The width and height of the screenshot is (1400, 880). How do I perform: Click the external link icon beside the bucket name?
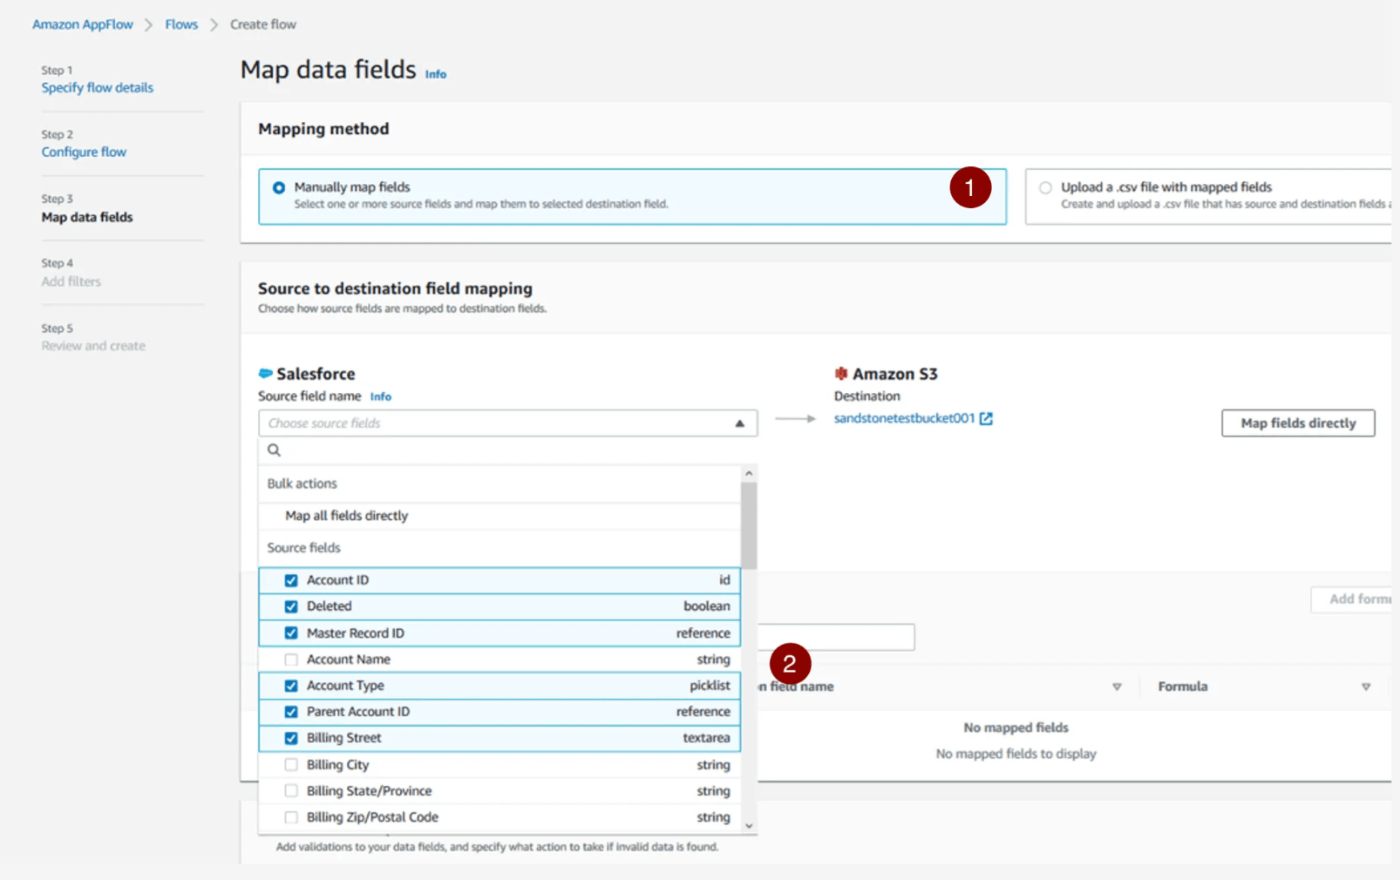pyautogui.click(x=986, y=418)
